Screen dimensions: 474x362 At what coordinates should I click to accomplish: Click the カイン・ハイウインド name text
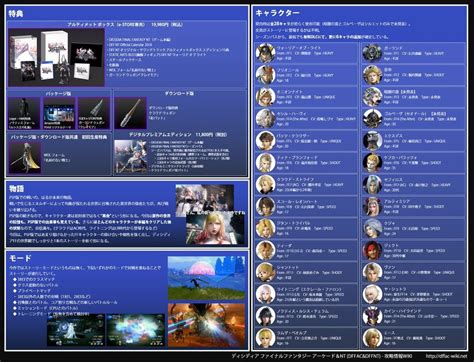pos(403,311)
